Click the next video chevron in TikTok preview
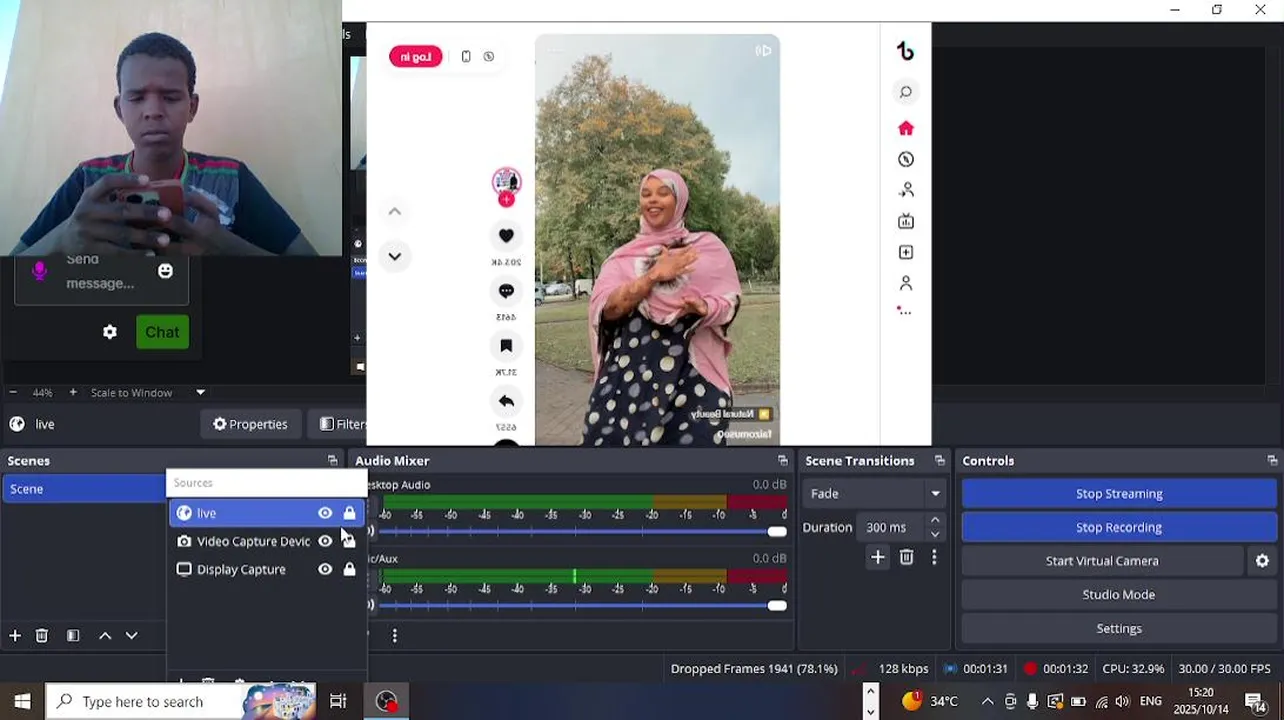This screenshot has width=1284, height=720. click(x=395, y=256)
